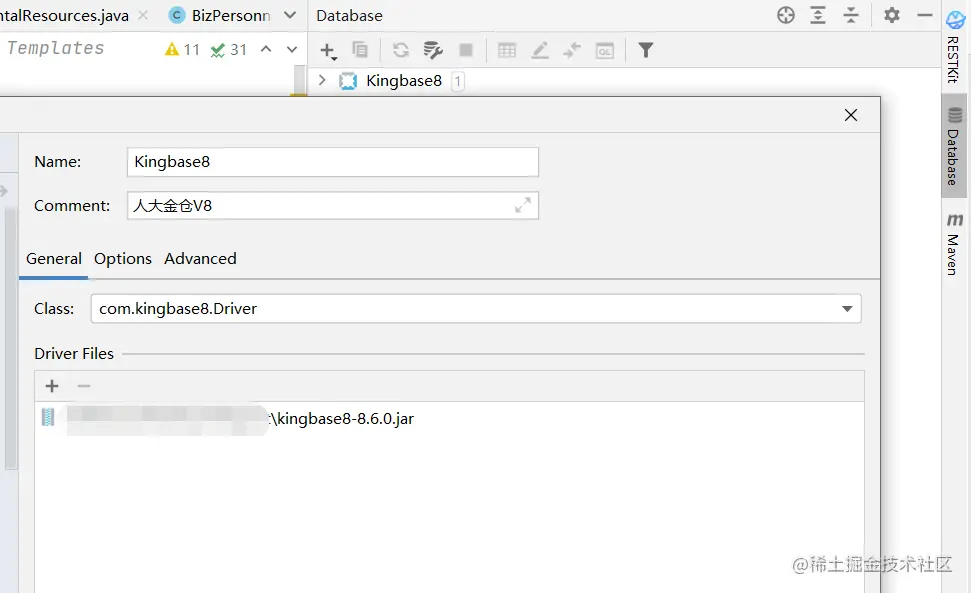Screen dimensions: 971x593
Task: Duplicate the selected data source
Action: coord(360,50)
